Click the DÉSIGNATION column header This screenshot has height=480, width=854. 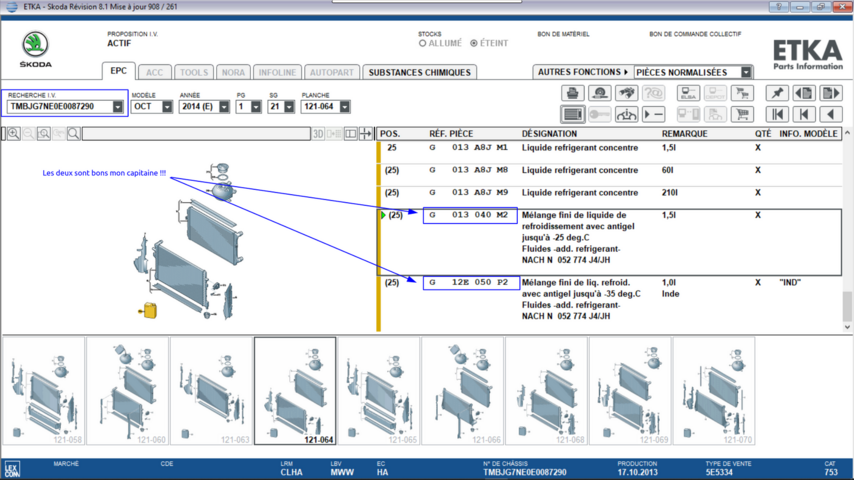[x=549, y=133]
